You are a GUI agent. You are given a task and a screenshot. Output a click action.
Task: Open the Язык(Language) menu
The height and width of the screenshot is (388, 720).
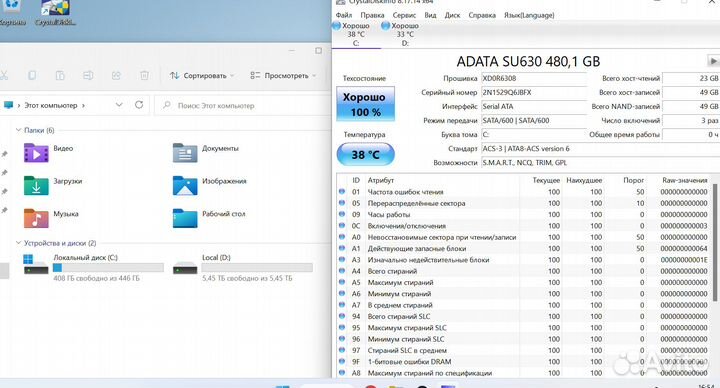[529, 15]
